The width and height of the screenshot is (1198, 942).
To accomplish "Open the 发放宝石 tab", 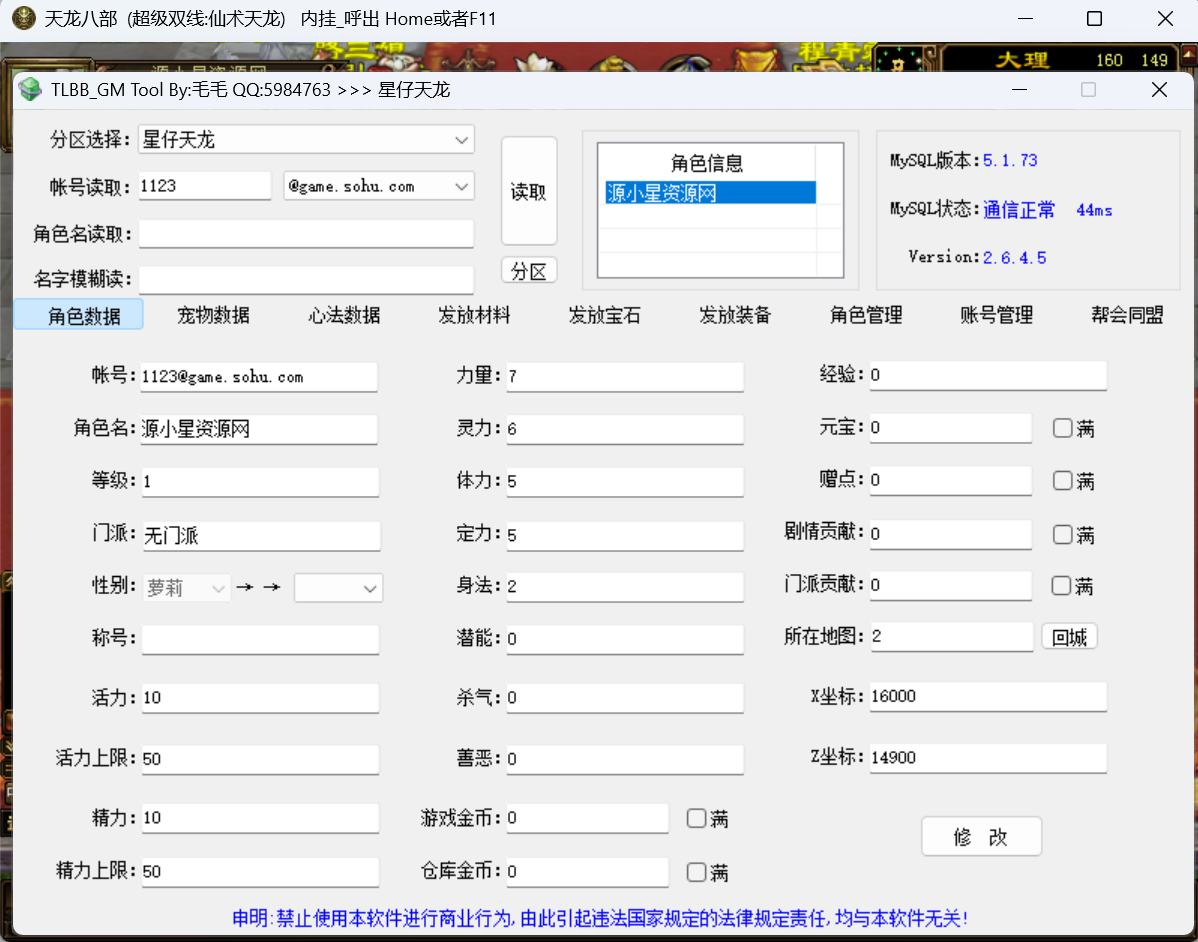I will pos(605,314).
